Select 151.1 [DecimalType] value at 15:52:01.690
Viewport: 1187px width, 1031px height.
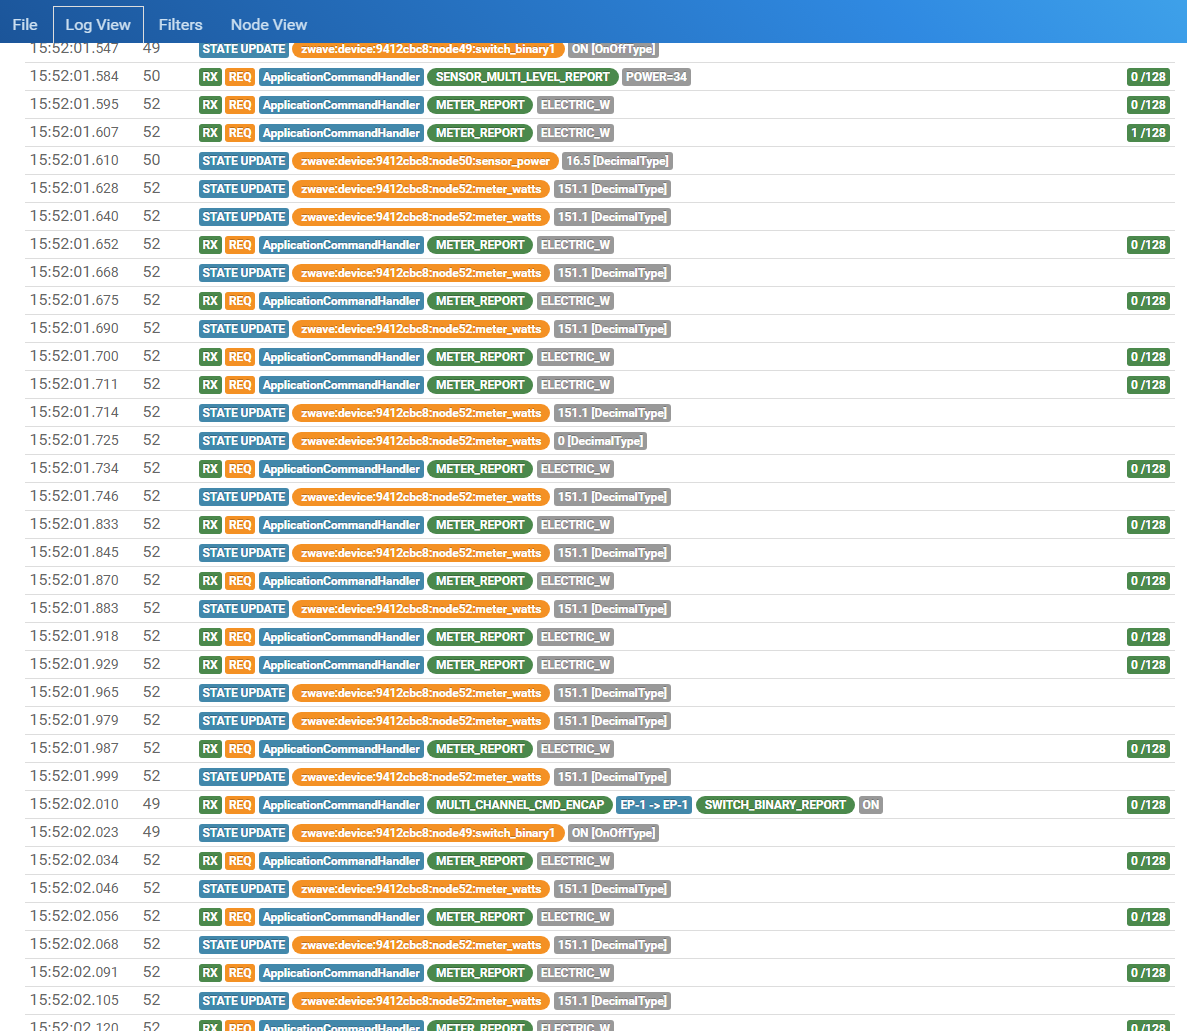[x=612, y=329]
